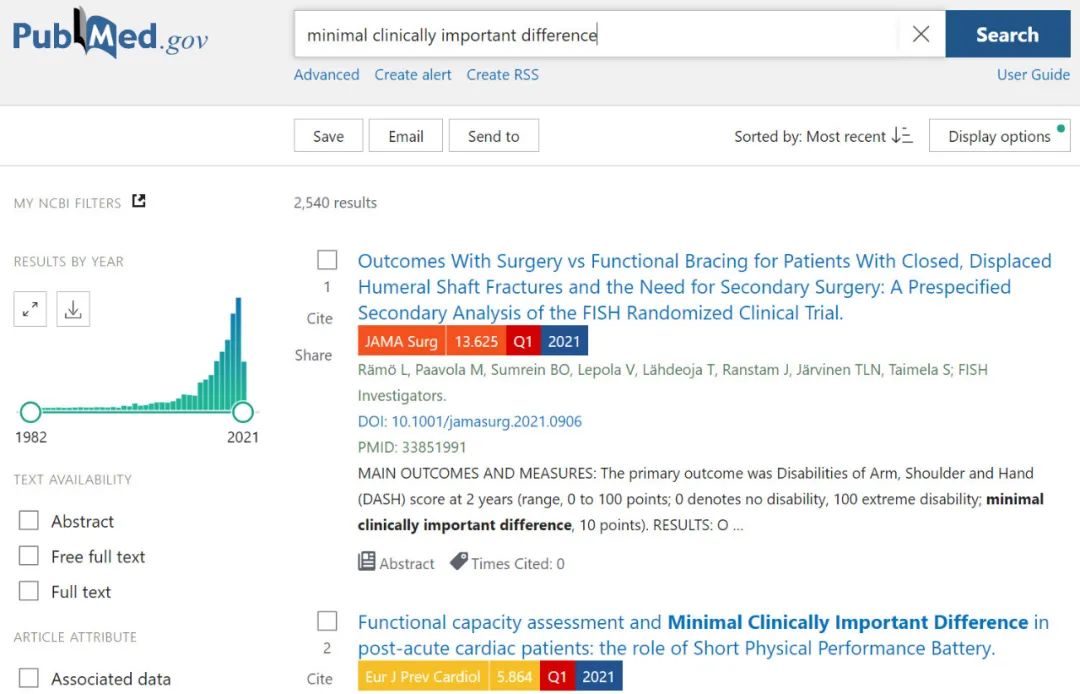Click the PubMed.gov logo
The height and width of the screenshot is (694, 1080).
click(110, 35)
